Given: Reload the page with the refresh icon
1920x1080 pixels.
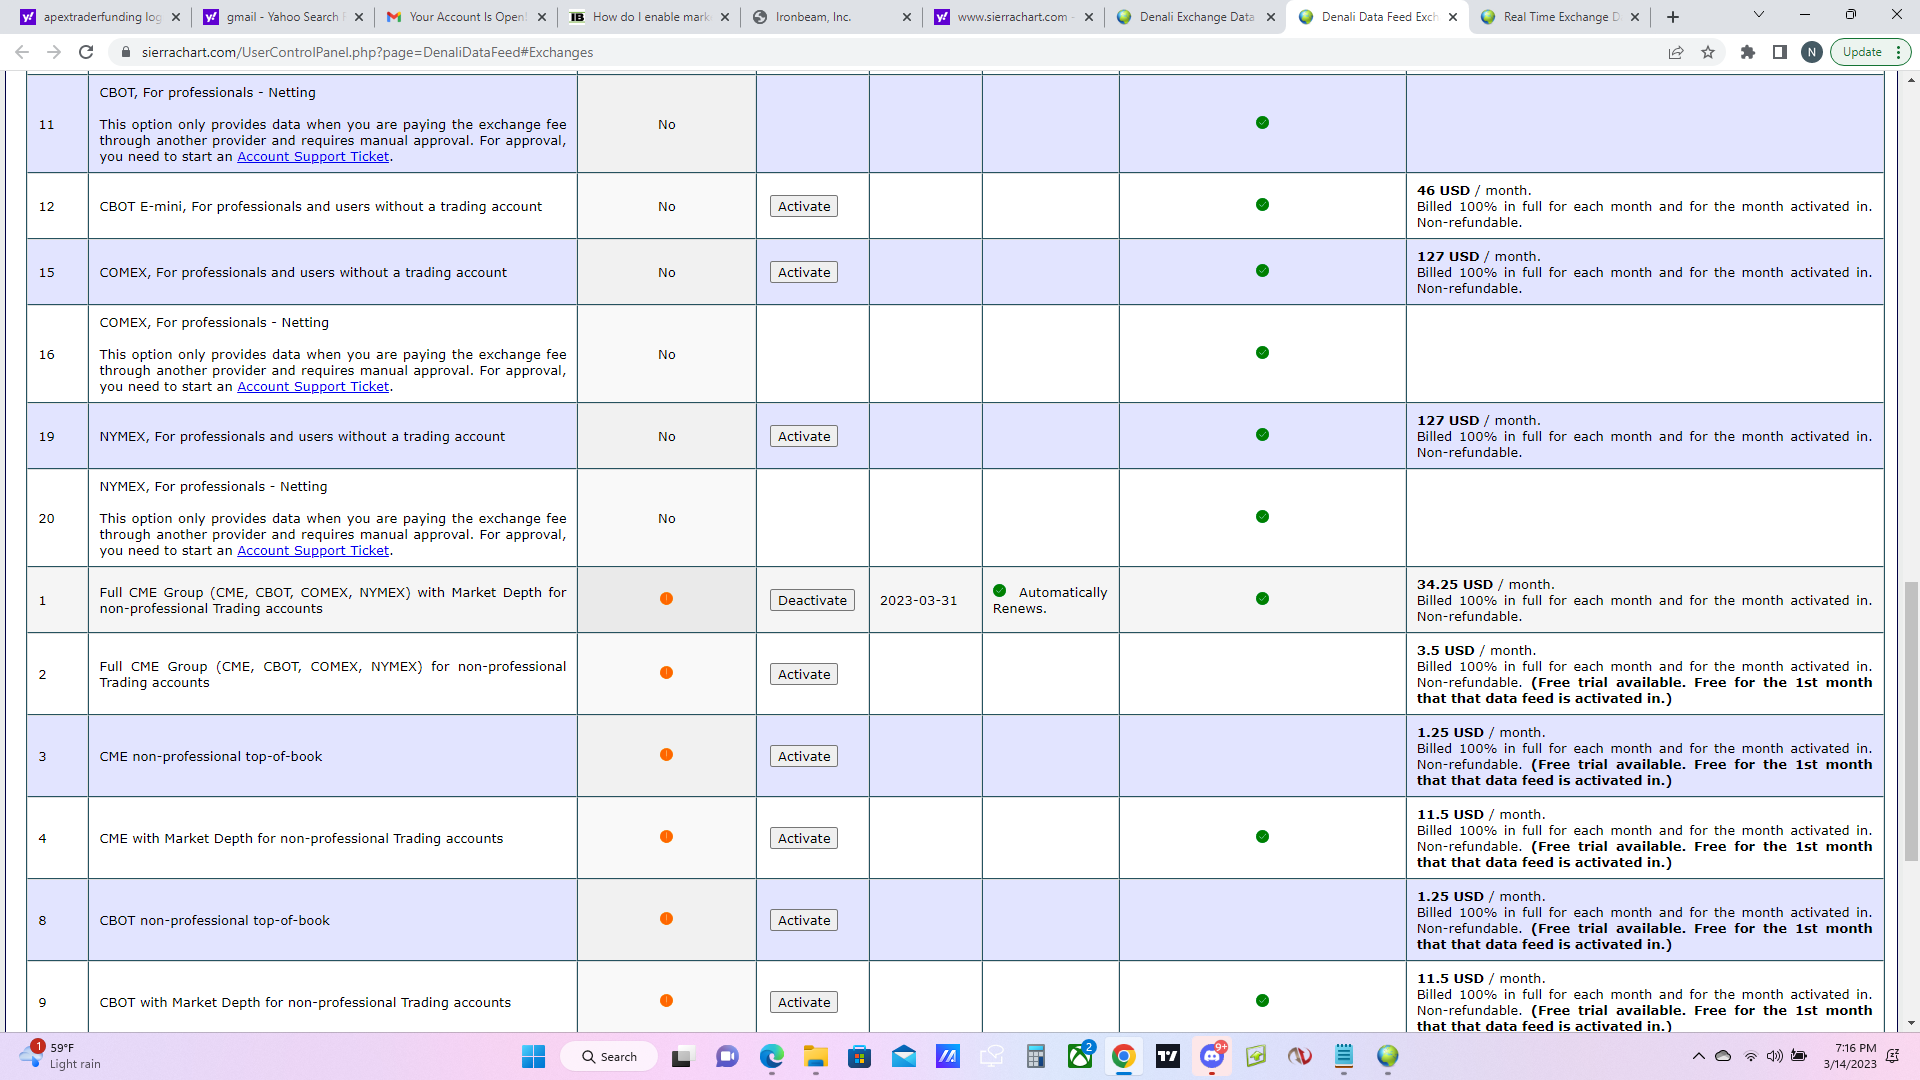Looking at the screenshot, I should (86, 52).
